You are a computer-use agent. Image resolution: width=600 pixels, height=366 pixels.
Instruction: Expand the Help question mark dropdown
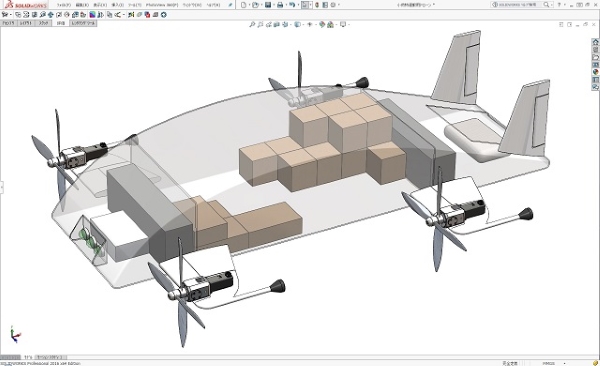[564, 5]
